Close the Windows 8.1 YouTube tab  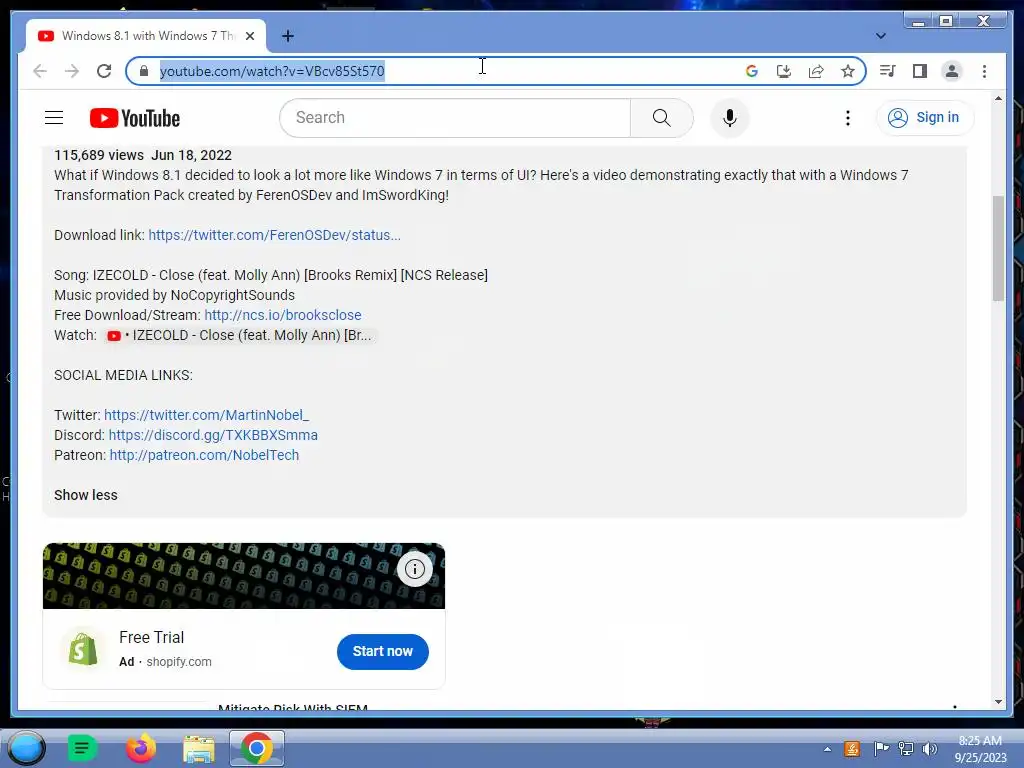pyautogui.click(x=249, y=36)
